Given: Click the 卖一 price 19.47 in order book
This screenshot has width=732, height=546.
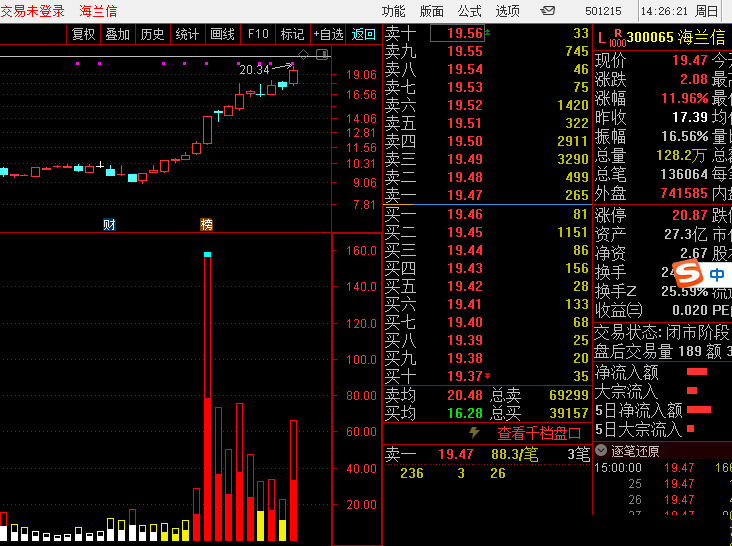Looking at the screenshot, I should (x=465, y=195).
